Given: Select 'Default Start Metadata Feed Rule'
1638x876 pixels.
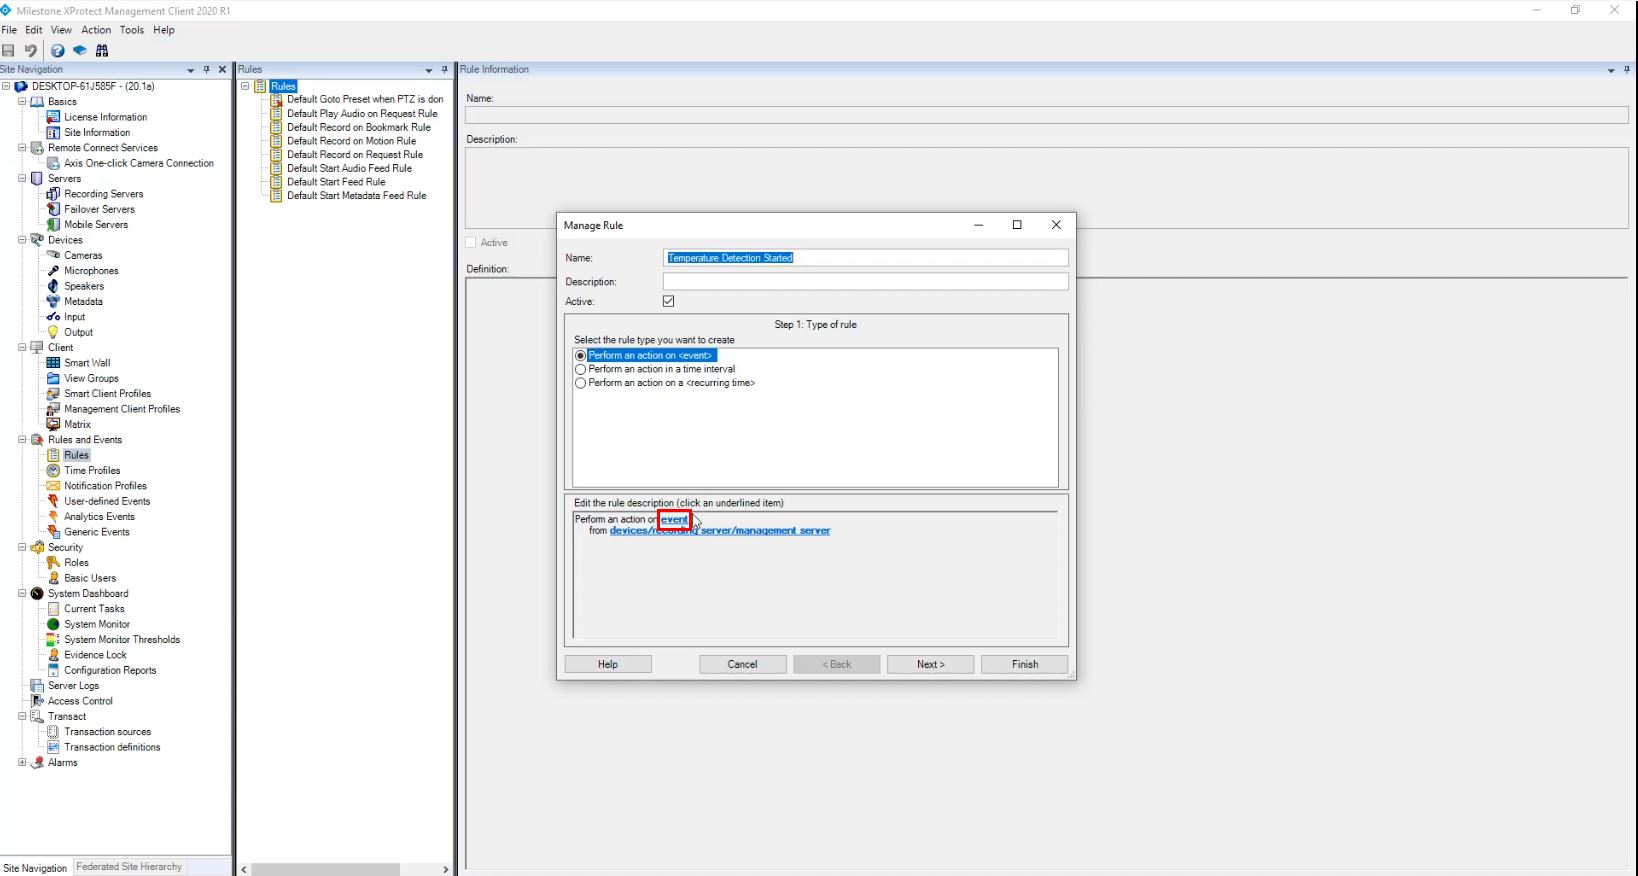Looking at the screenshot, I should [x=357, y=196].
